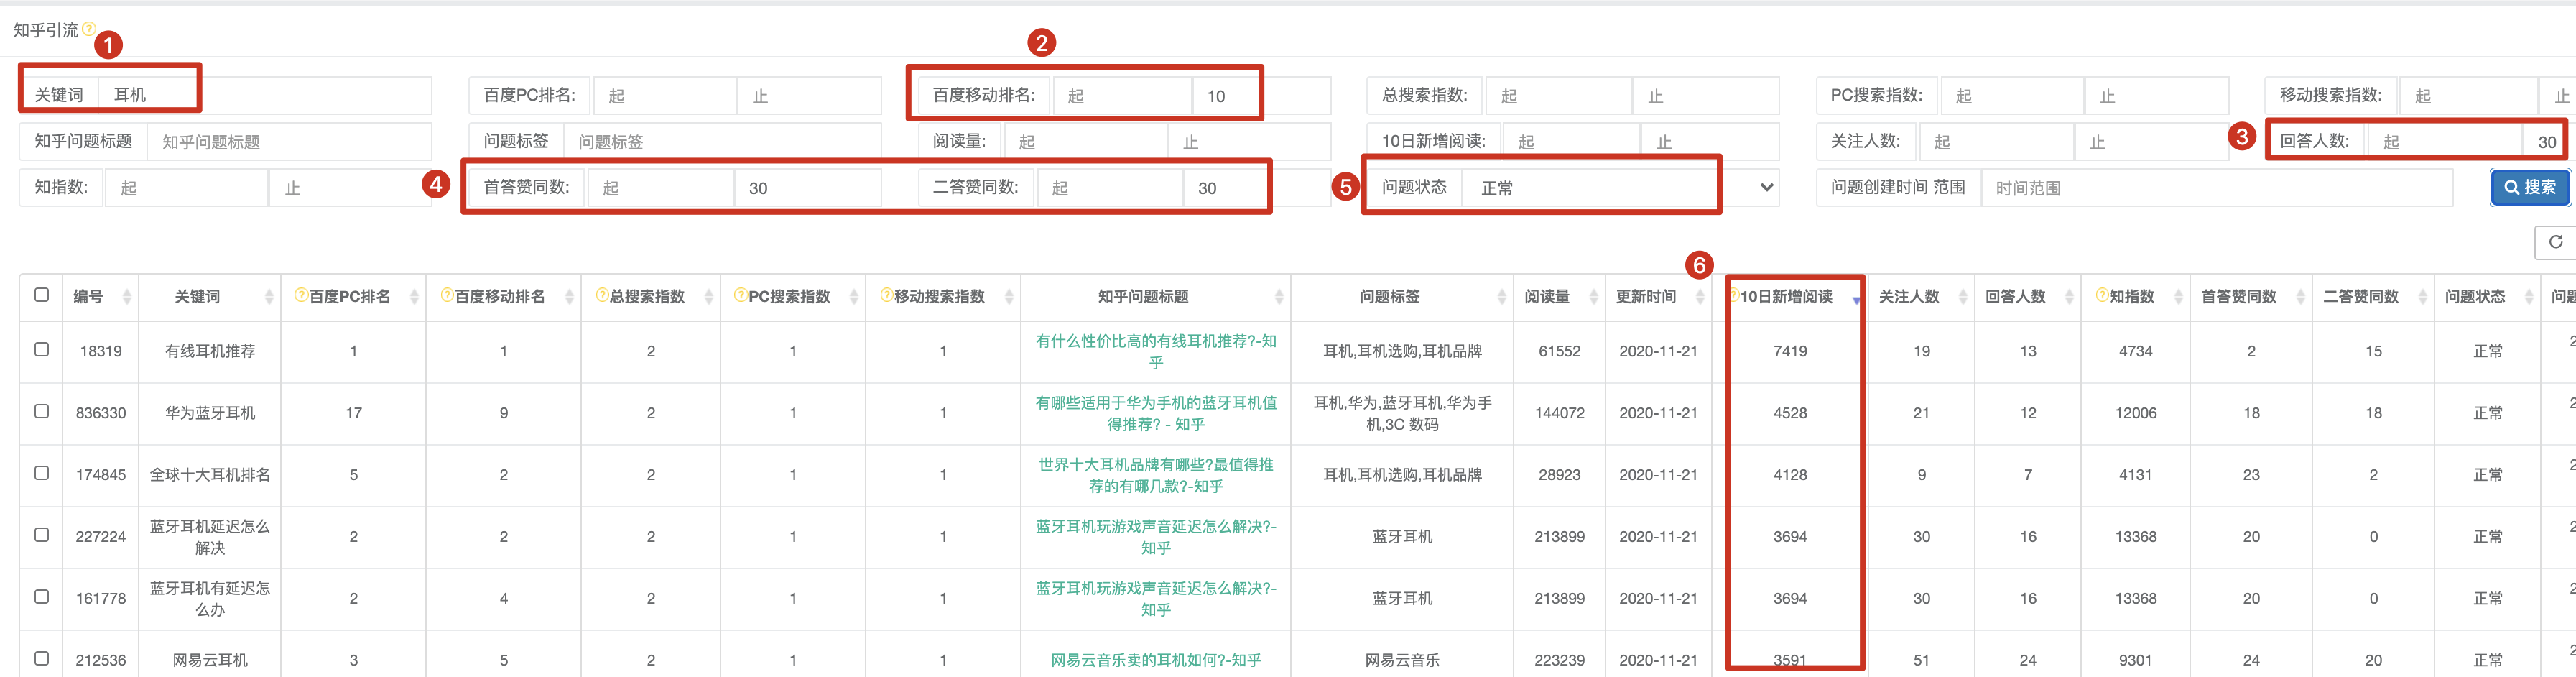
Task: Click help icon next to 知指数 column
Action: tap(2102, 295)
